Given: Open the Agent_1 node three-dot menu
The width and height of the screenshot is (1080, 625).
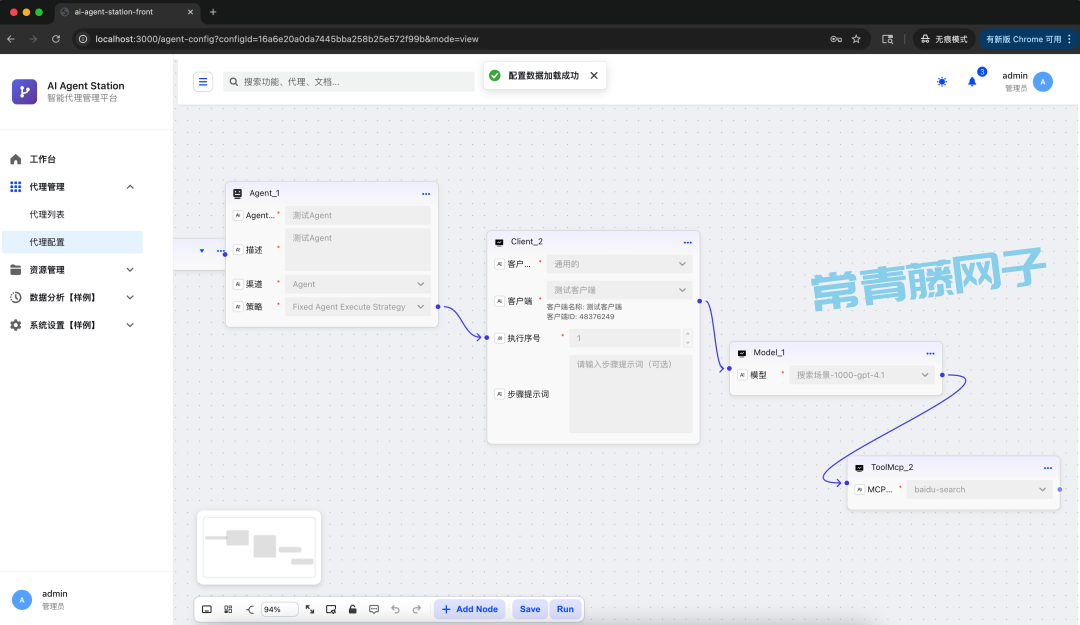Looking at the screenshot, I should coord(426,193).
